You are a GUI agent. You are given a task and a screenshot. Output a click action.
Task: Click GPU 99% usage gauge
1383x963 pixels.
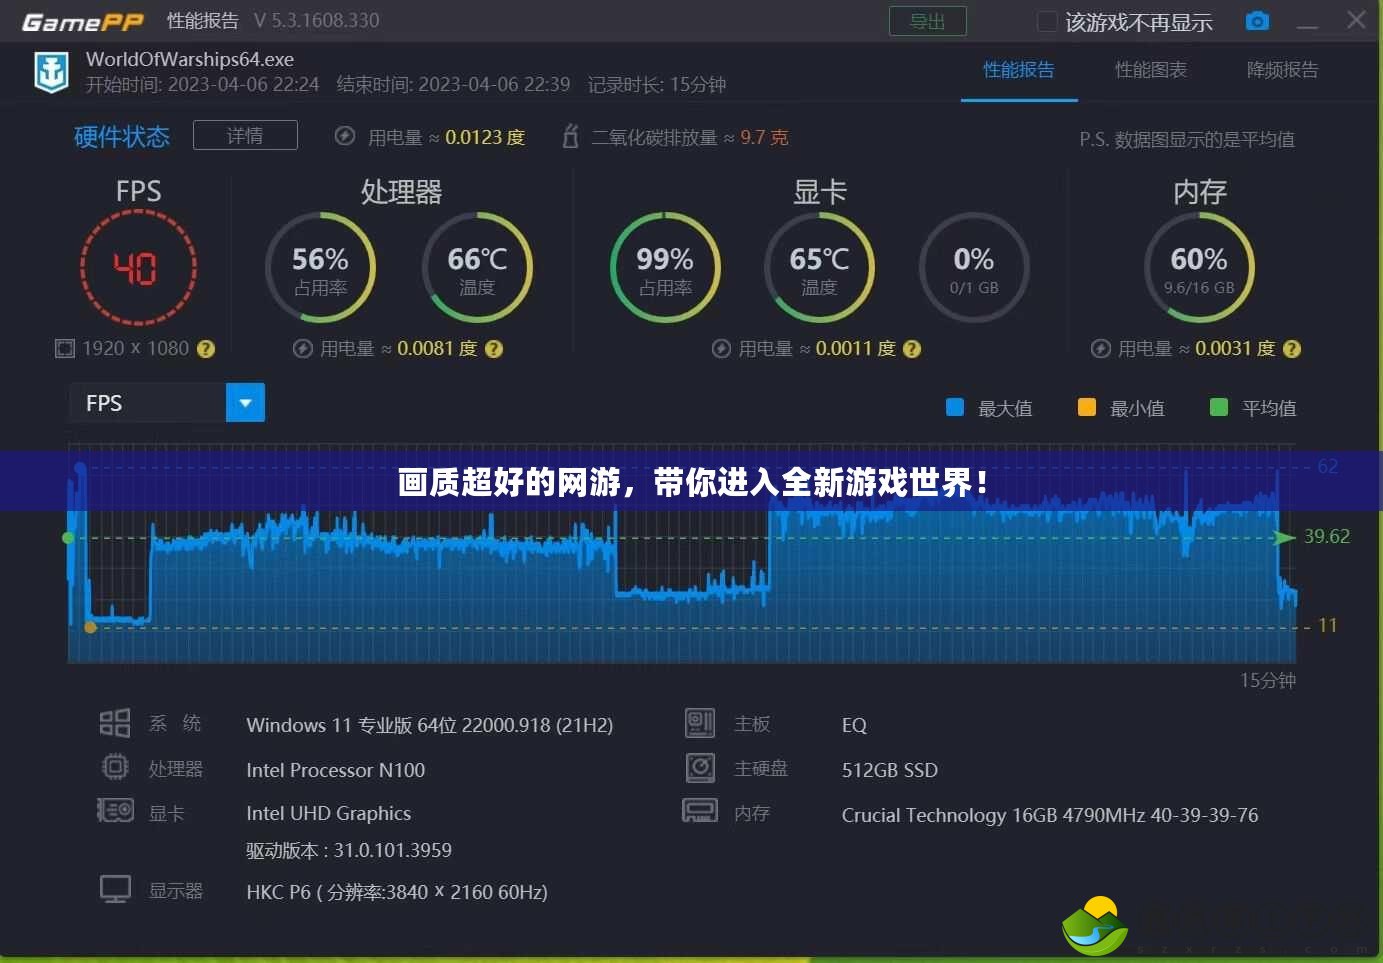pos(665,268)
